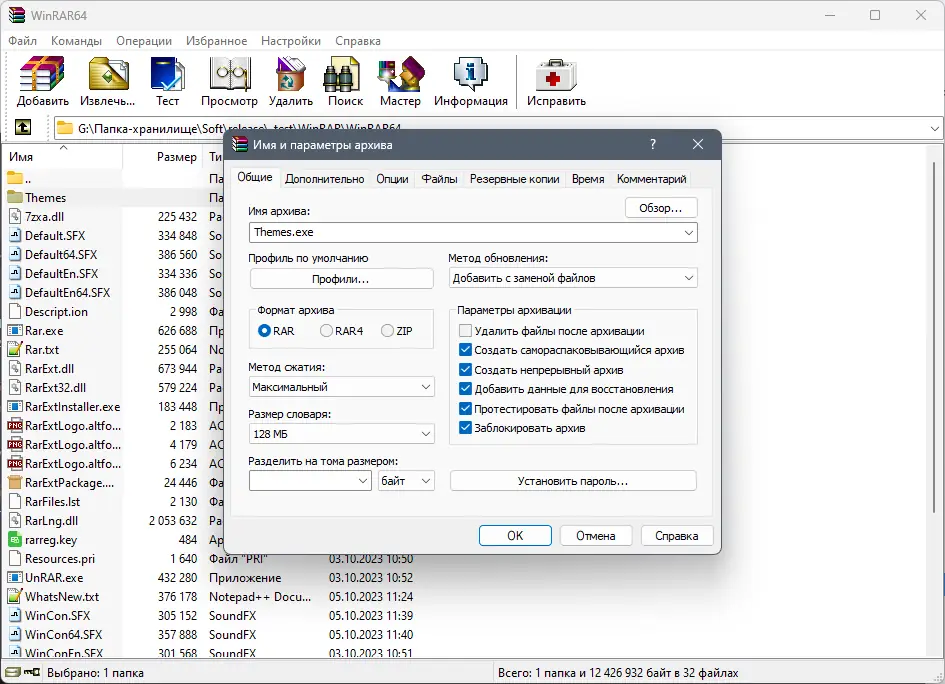
Task: Select RarLng.dll file name
Action: [x=51, y=521]
